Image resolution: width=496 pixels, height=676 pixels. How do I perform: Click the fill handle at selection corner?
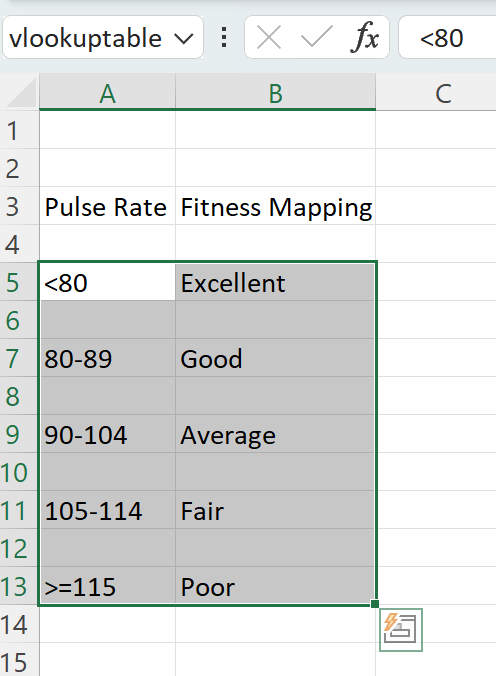375,604
